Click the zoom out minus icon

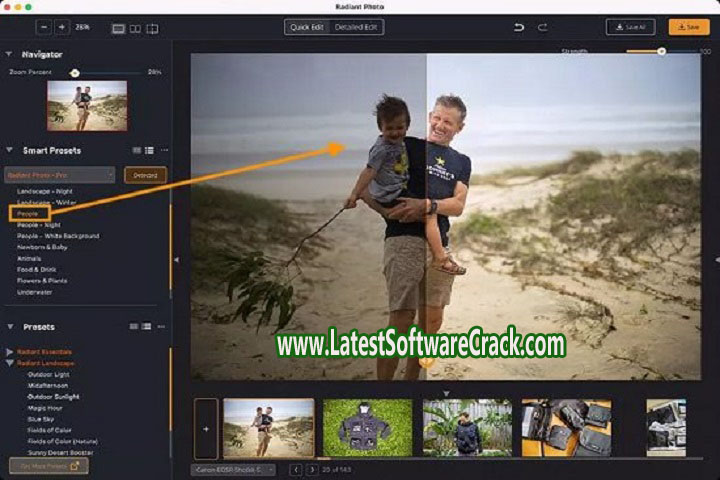click(x=45, y=28)
